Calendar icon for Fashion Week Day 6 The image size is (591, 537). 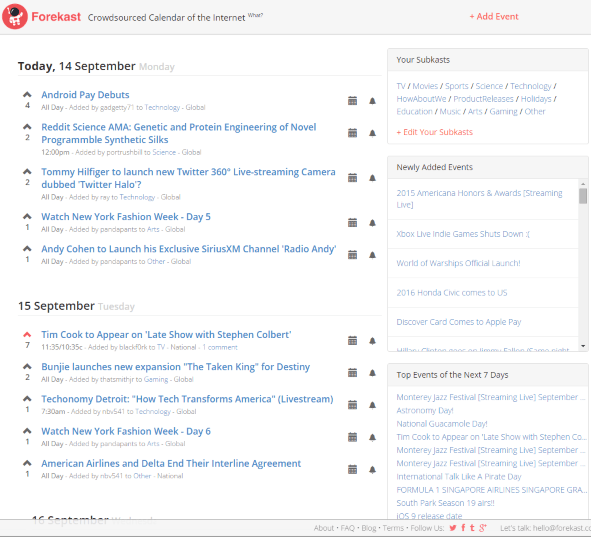pyautogui.click(x=352, y=437)
